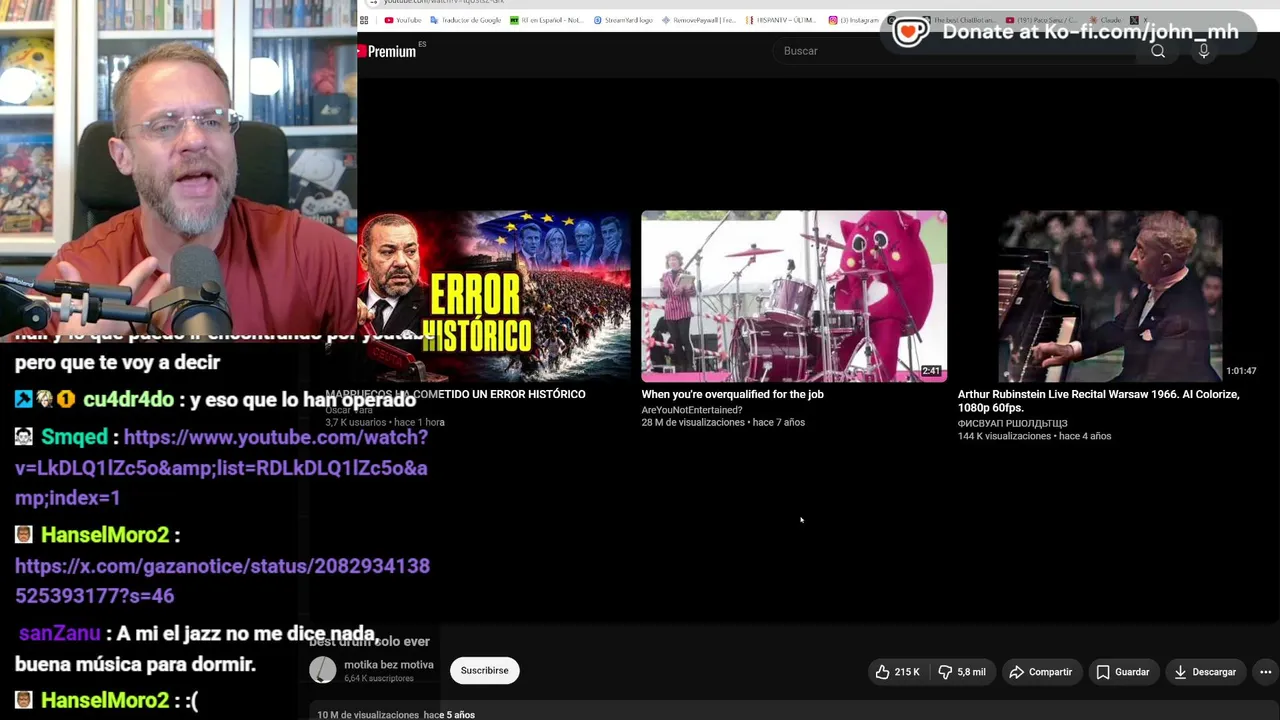
Task: Open the Claude bookmark
Action: coord(1105,20)
